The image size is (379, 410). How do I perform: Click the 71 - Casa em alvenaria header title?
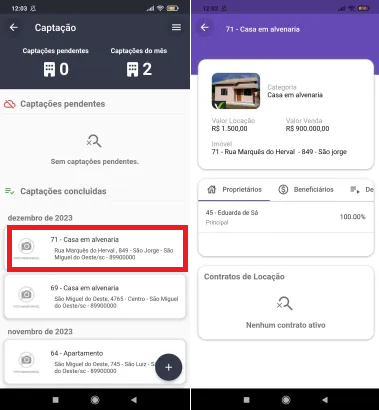(263, 29)
